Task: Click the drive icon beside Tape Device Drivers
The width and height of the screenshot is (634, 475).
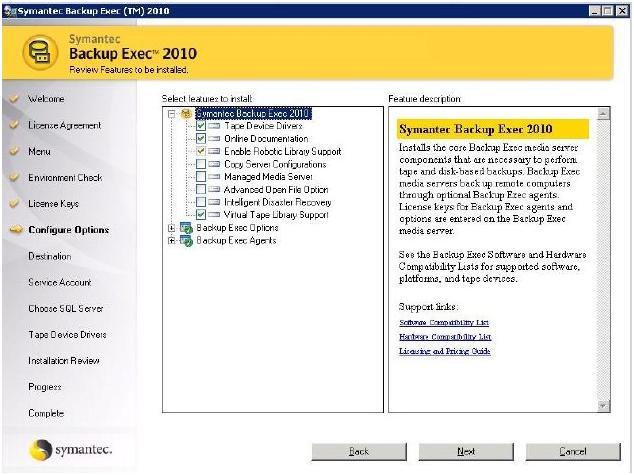Action: [x=214, y=126]
